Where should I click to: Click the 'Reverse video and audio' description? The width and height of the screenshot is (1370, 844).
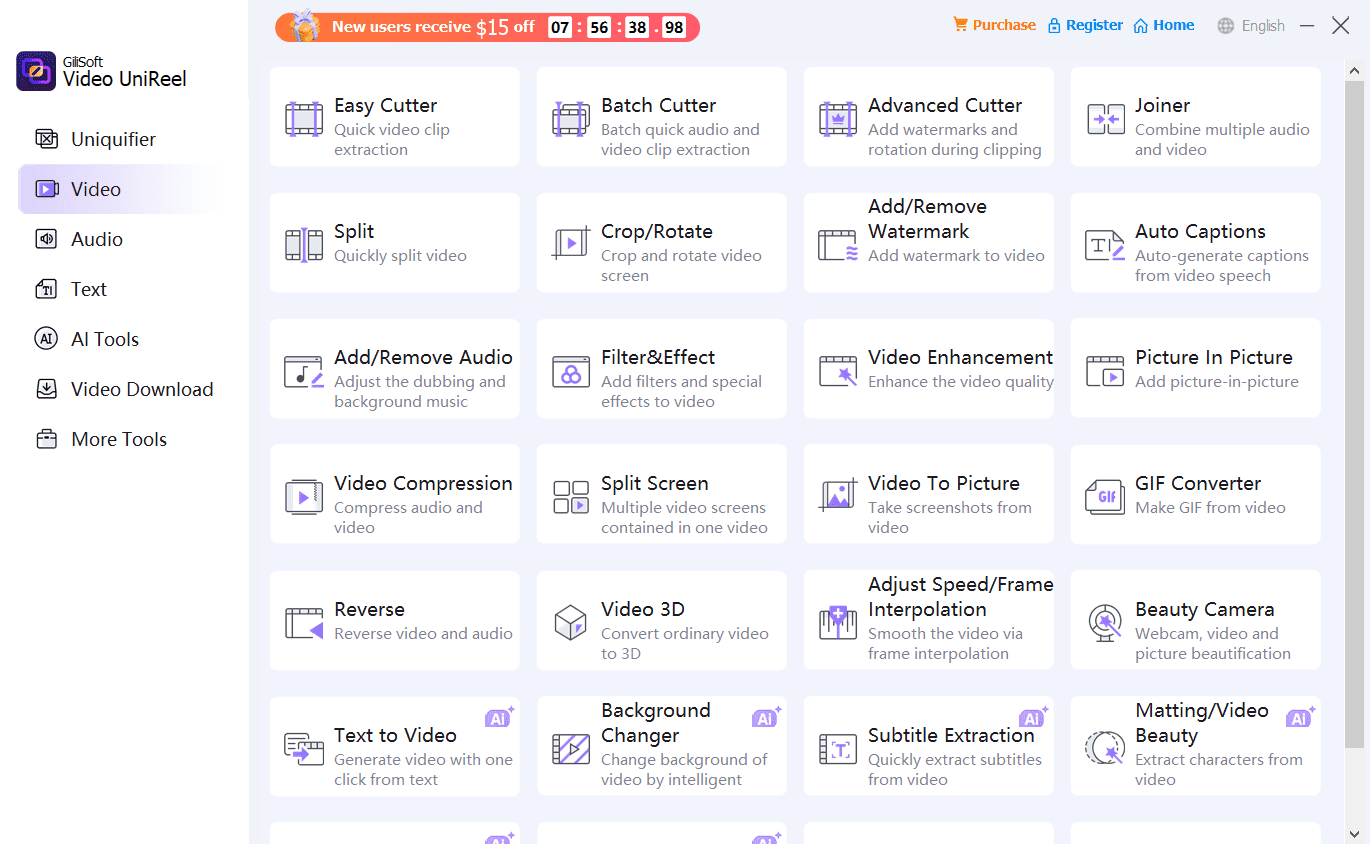pos(423,633)
